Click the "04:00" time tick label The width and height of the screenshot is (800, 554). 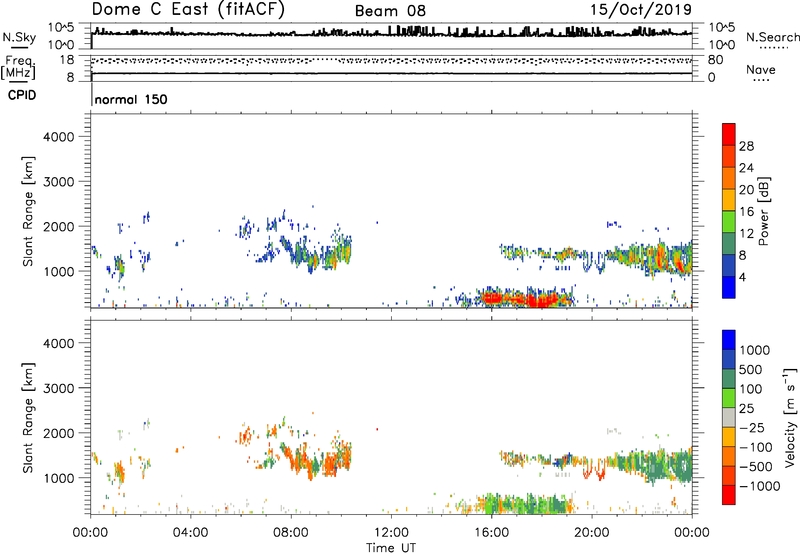point(190,533)
